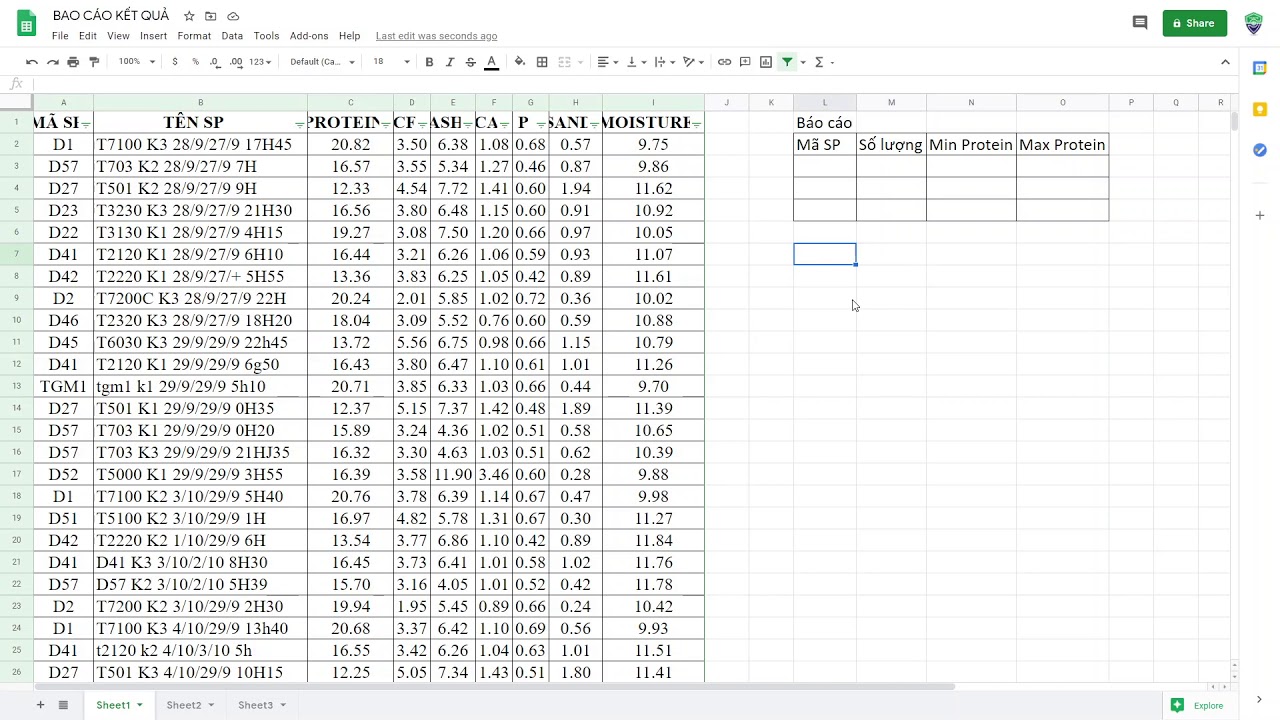Image resolution: width=1280 pixels, height=720 pixels.
Task: Open the text color picker
Action: pyautogui.click(x=491, y=62)
